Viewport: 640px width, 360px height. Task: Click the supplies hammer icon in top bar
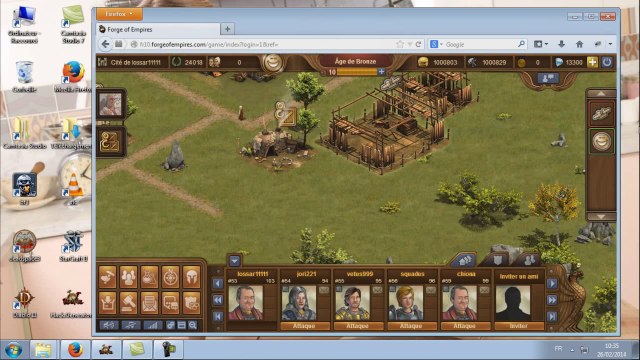[x=472, y=62]
